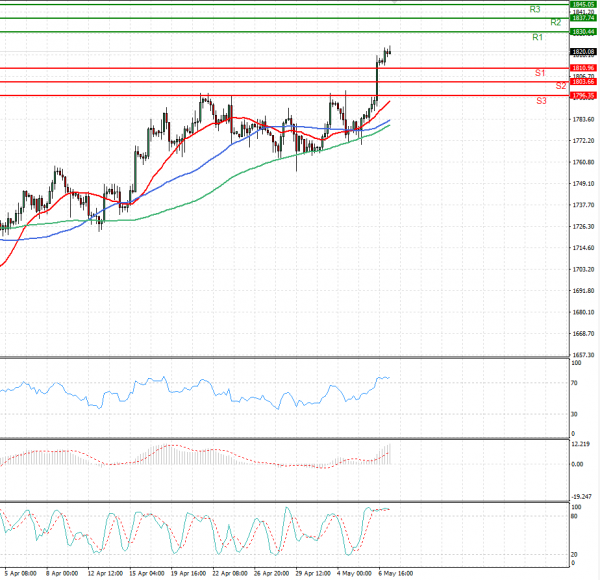Click the 1691.80 price axis value
This screenshot has height=580, width=600.
coord(583,291)
